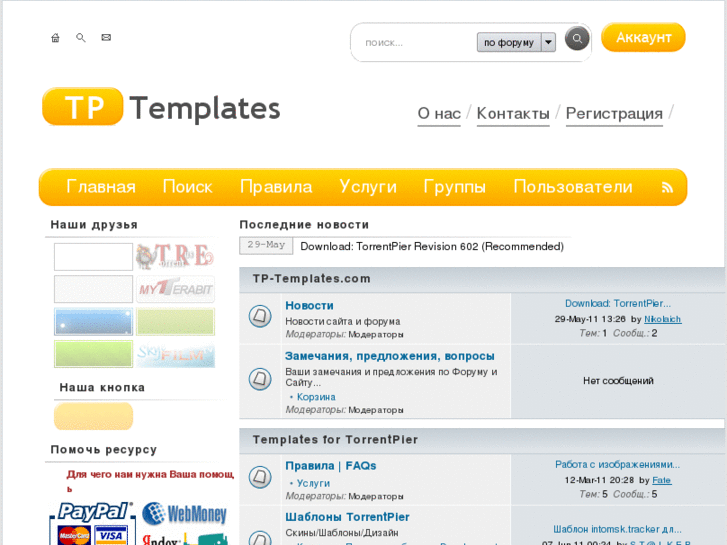Open last post 'Работа с изображениями...'

tap(618, 464)
